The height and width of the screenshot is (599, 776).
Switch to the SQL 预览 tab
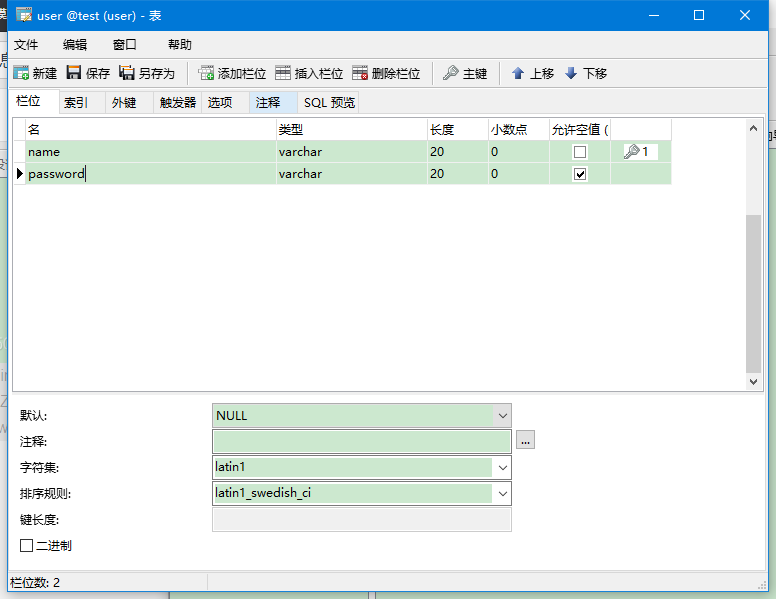tap(329, 102)
